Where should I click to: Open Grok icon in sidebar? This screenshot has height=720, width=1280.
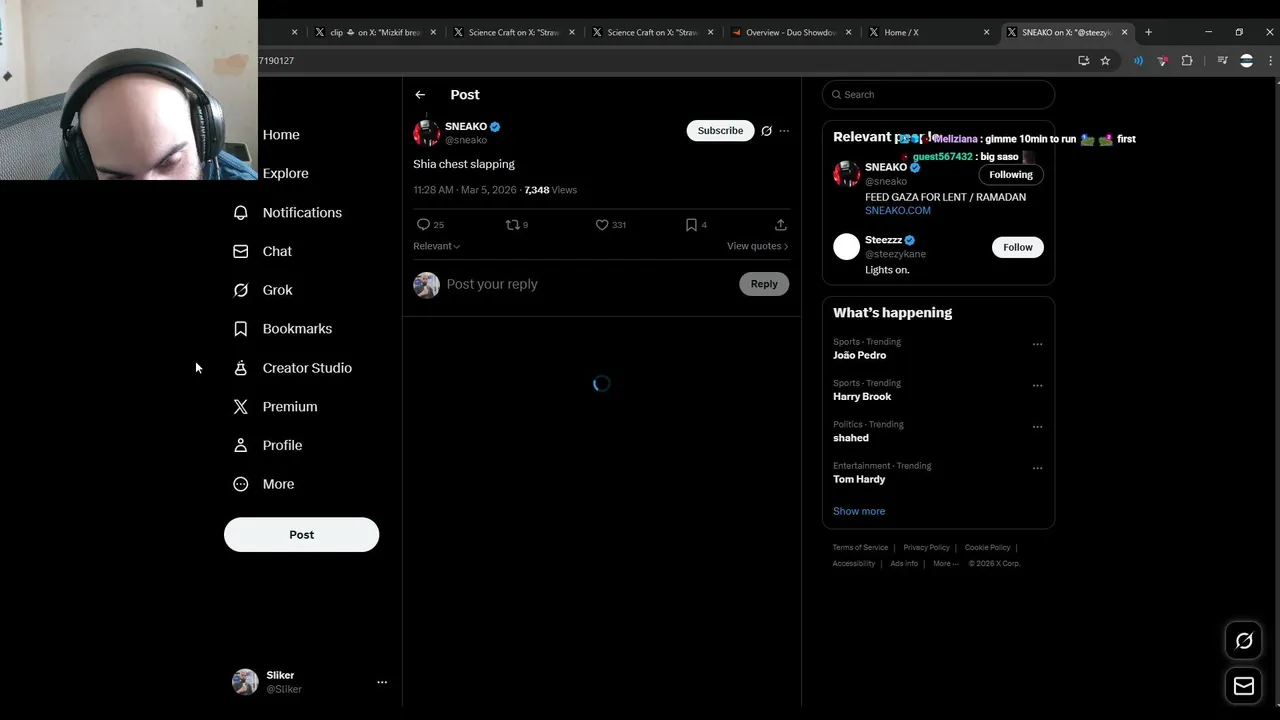coord(240,290)
